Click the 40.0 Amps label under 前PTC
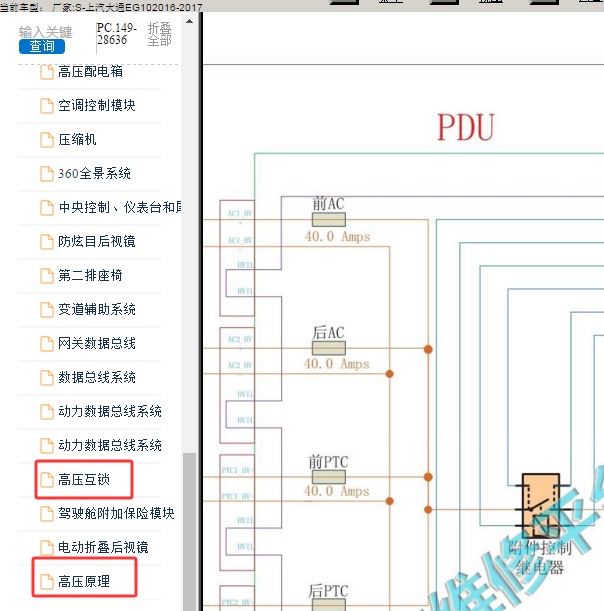604x611 pixels. 337,491
